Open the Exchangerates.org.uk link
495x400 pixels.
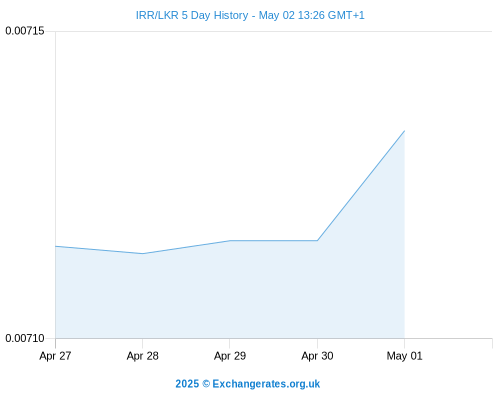coord(266,384)
